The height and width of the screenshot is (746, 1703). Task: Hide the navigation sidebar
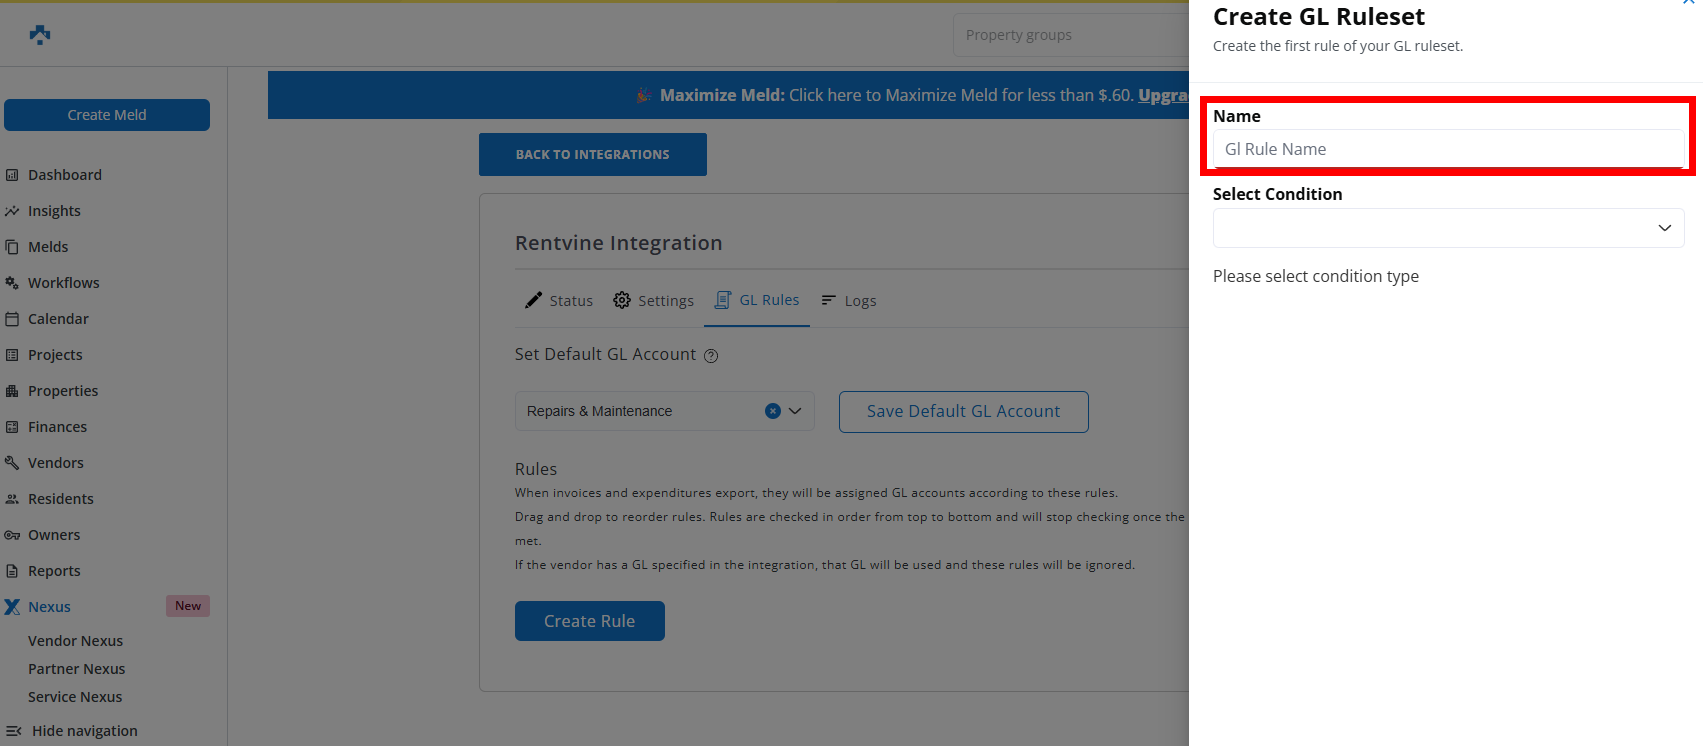[84, 731]
